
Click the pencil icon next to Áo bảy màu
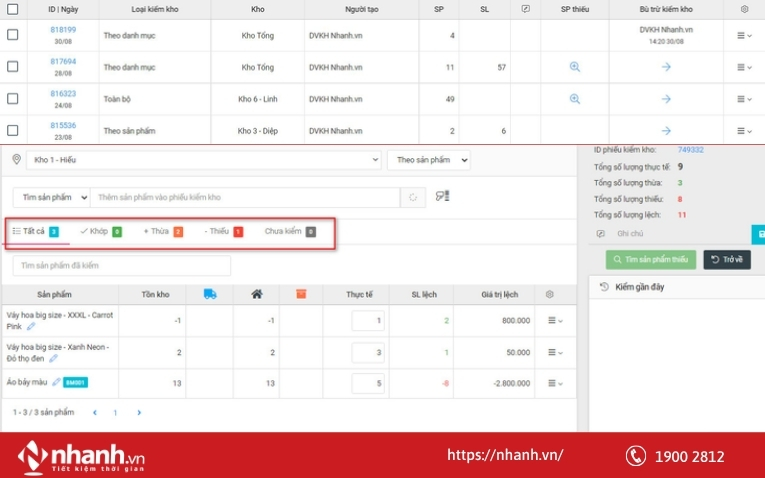(x=56, y=382)
